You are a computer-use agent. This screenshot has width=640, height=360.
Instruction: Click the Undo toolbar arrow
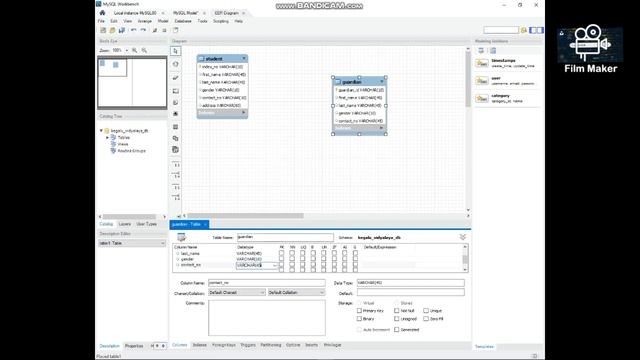coord(133,30)
